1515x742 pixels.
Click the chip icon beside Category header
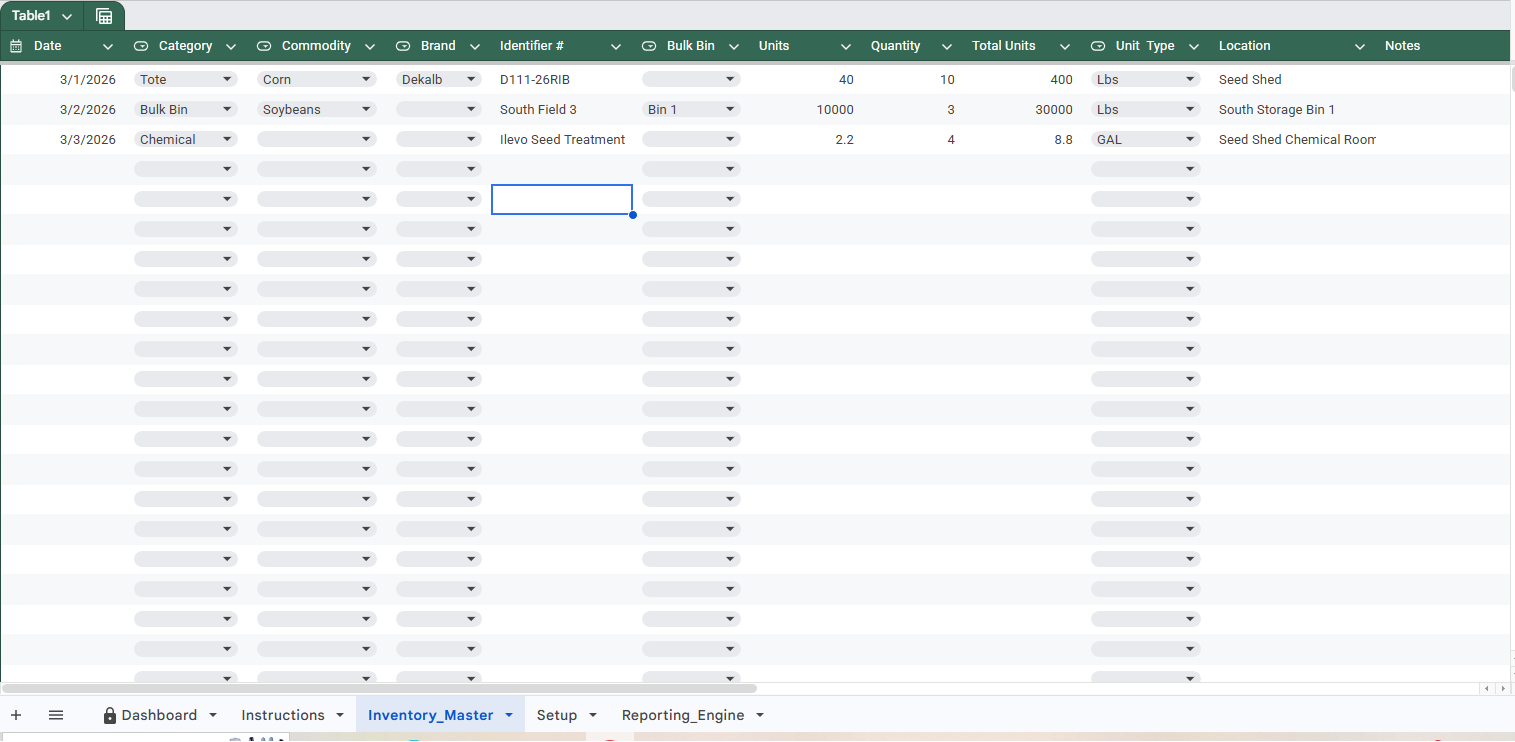point(143,45)
